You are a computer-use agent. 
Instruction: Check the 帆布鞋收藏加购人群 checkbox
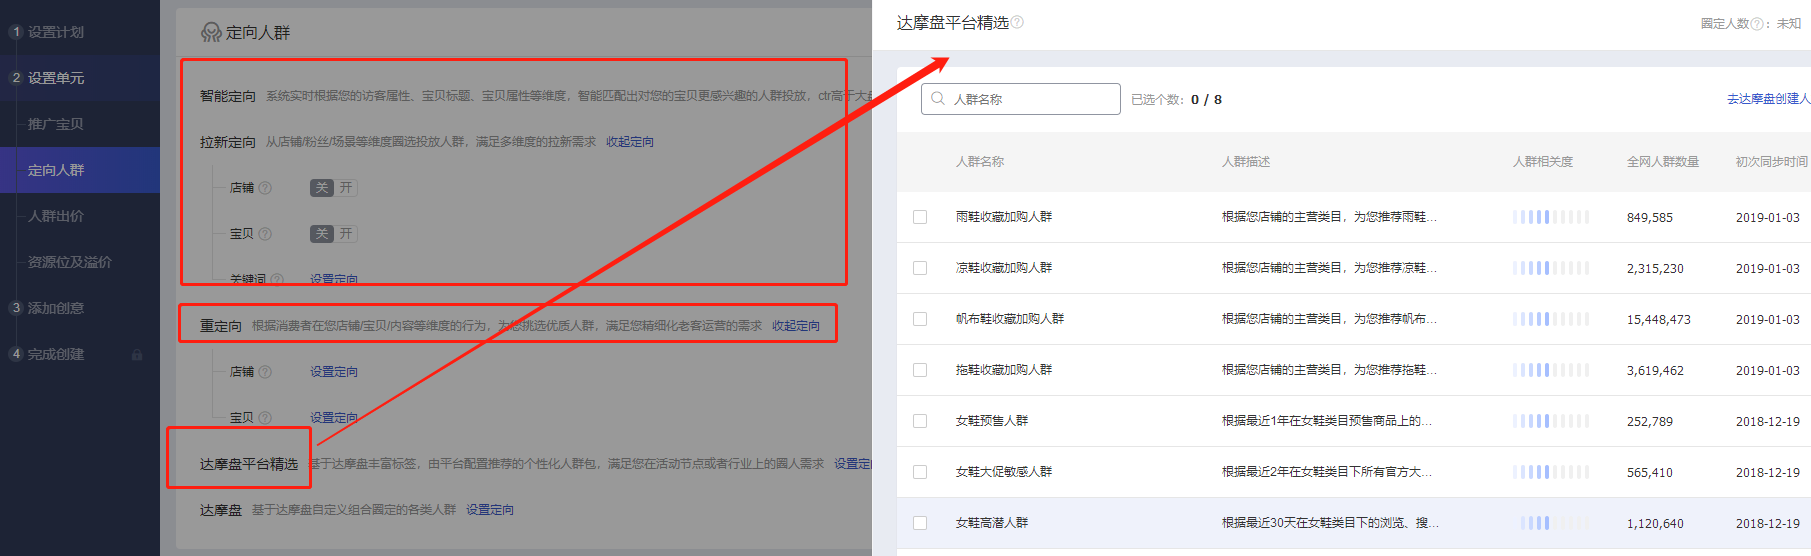point(920,319)
